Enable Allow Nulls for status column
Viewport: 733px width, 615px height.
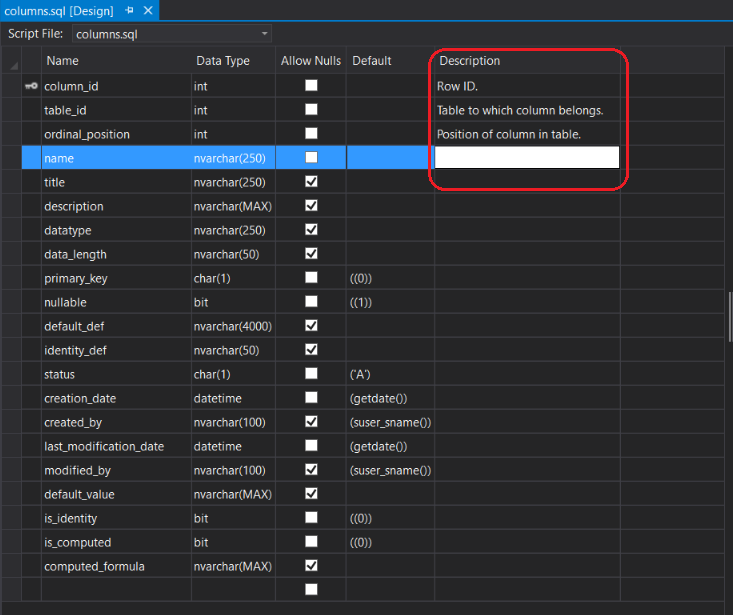[311, 374]
